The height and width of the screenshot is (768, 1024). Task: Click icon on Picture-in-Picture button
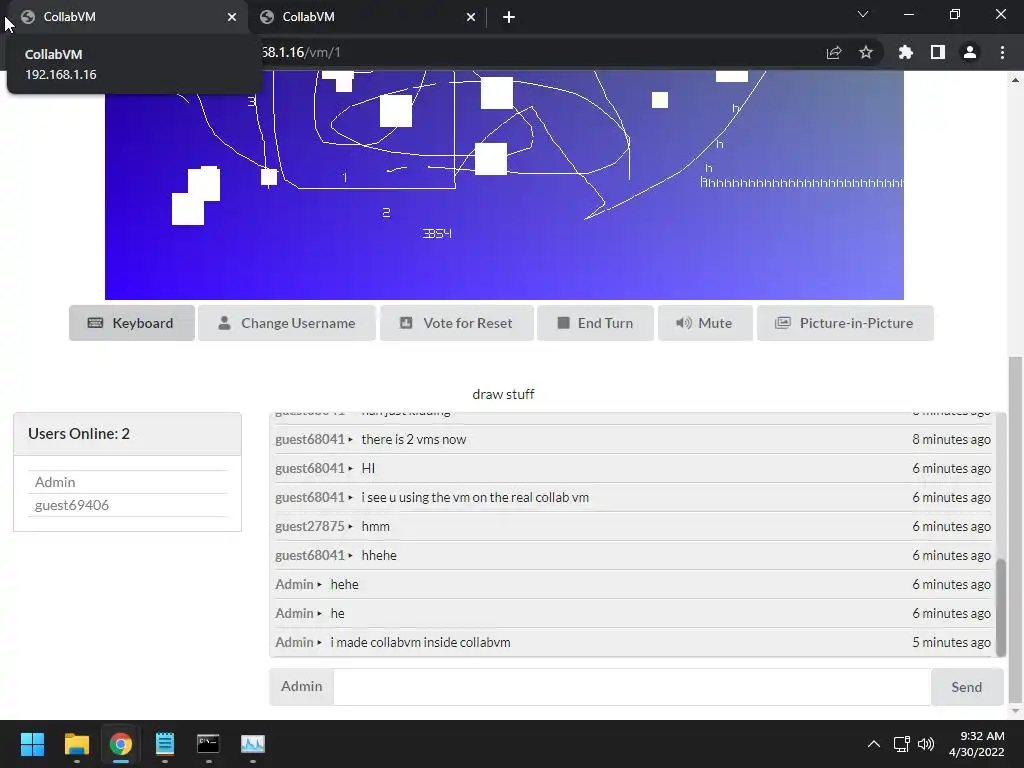point(783,323)
